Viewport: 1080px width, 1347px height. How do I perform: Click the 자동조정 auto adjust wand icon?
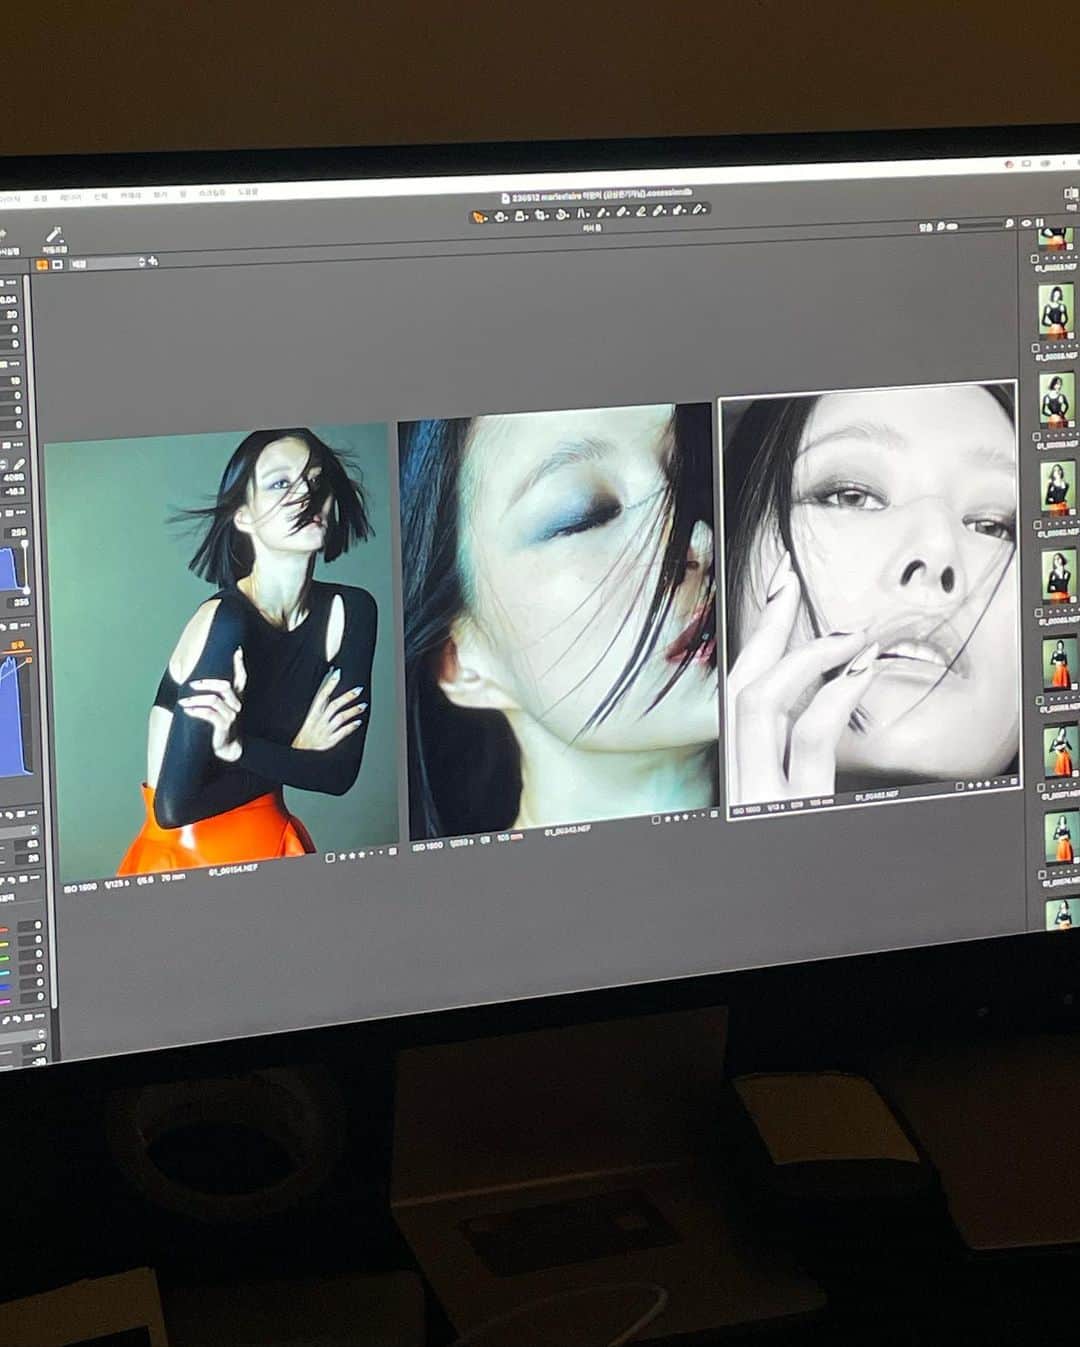[x=53, y=236]
